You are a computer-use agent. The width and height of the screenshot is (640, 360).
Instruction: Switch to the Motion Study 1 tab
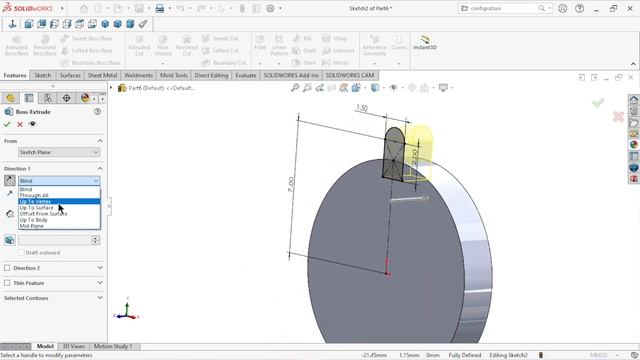pyautogui.click(x=113, y=347)
